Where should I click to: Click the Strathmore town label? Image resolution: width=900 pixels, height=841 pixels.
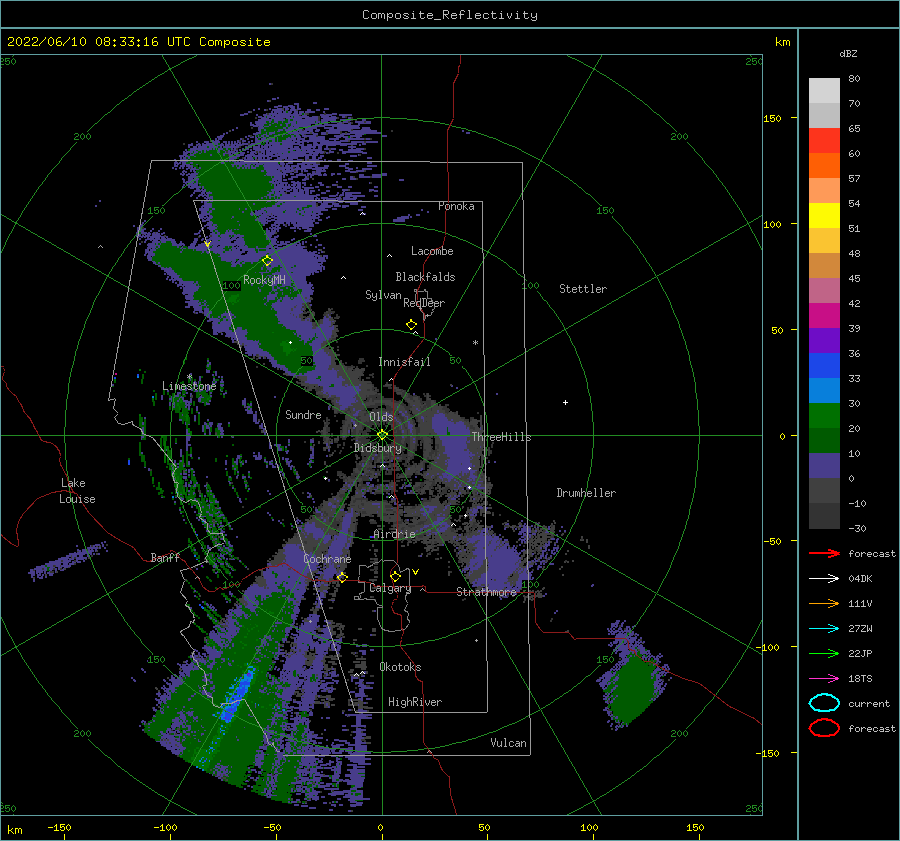(486, 592)
